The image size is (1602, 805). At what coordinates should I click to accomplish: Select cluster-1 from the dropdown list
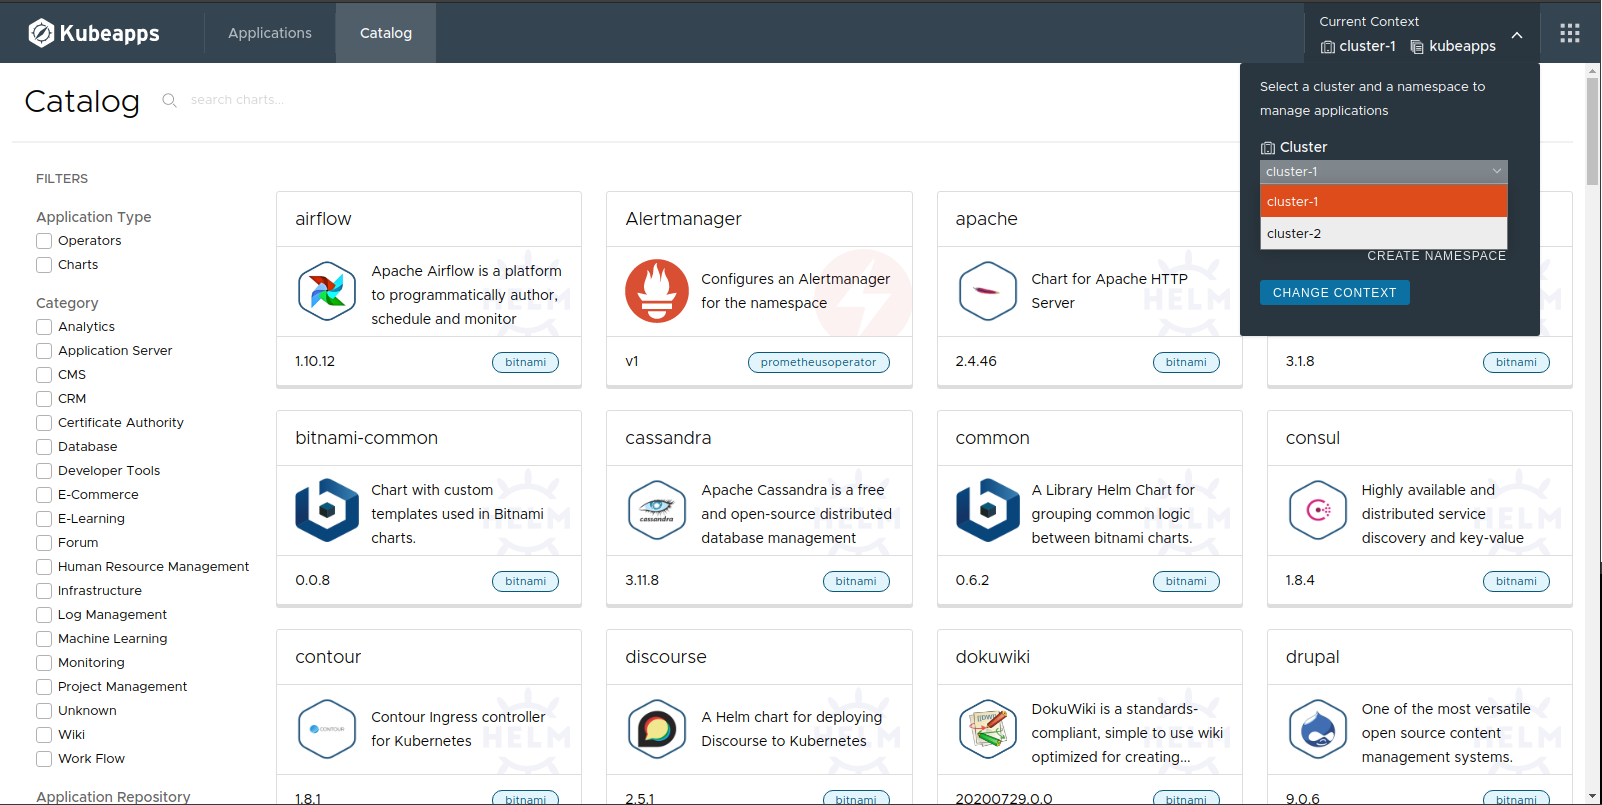pos(1383,201)
